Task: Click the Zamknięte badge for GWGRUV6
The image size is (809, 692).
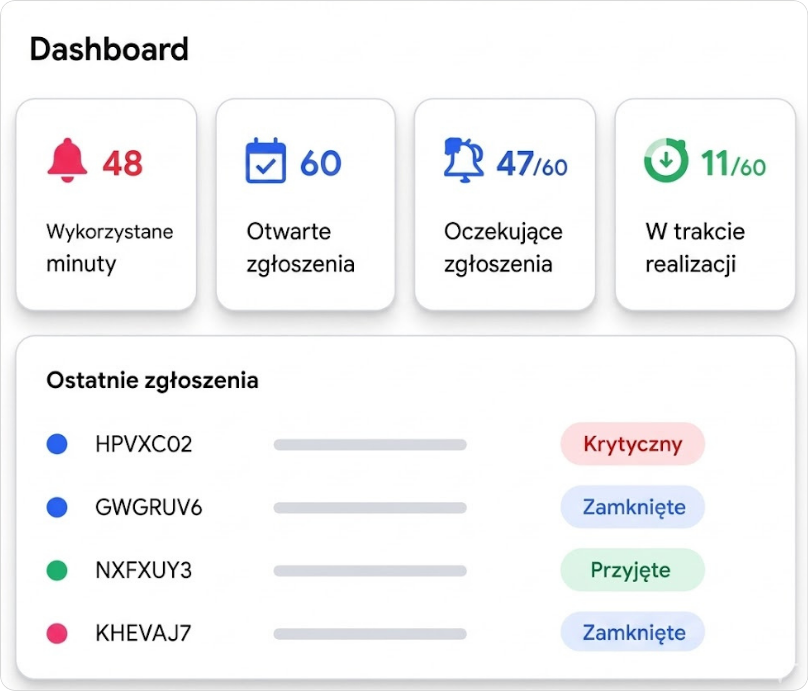Action: 633,507
